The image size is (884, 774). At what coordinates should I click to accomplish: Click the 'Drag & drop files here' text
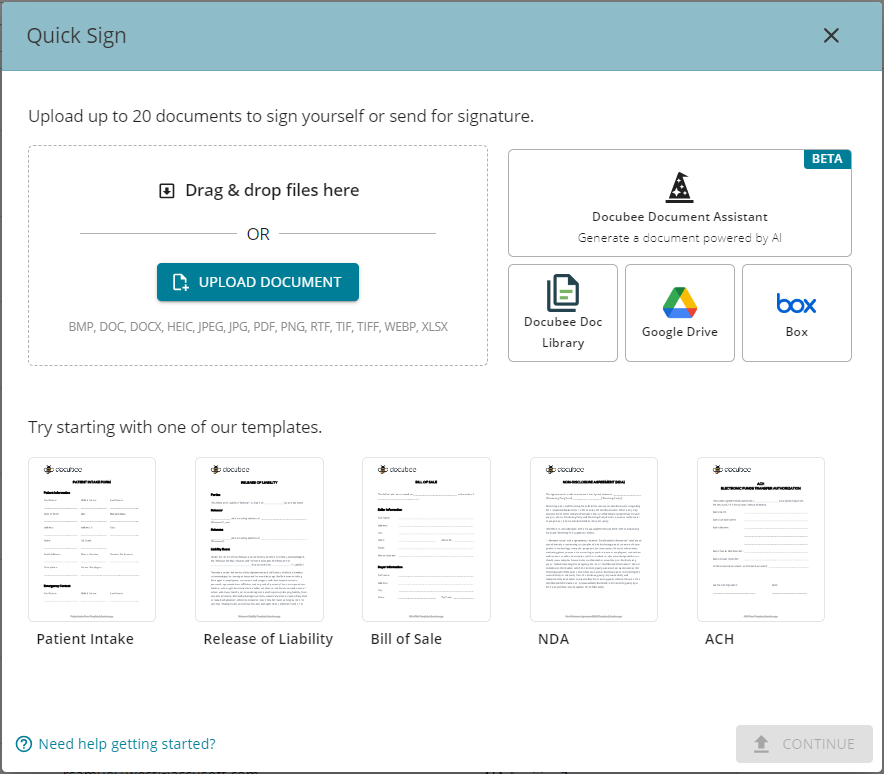pos(272,191)
